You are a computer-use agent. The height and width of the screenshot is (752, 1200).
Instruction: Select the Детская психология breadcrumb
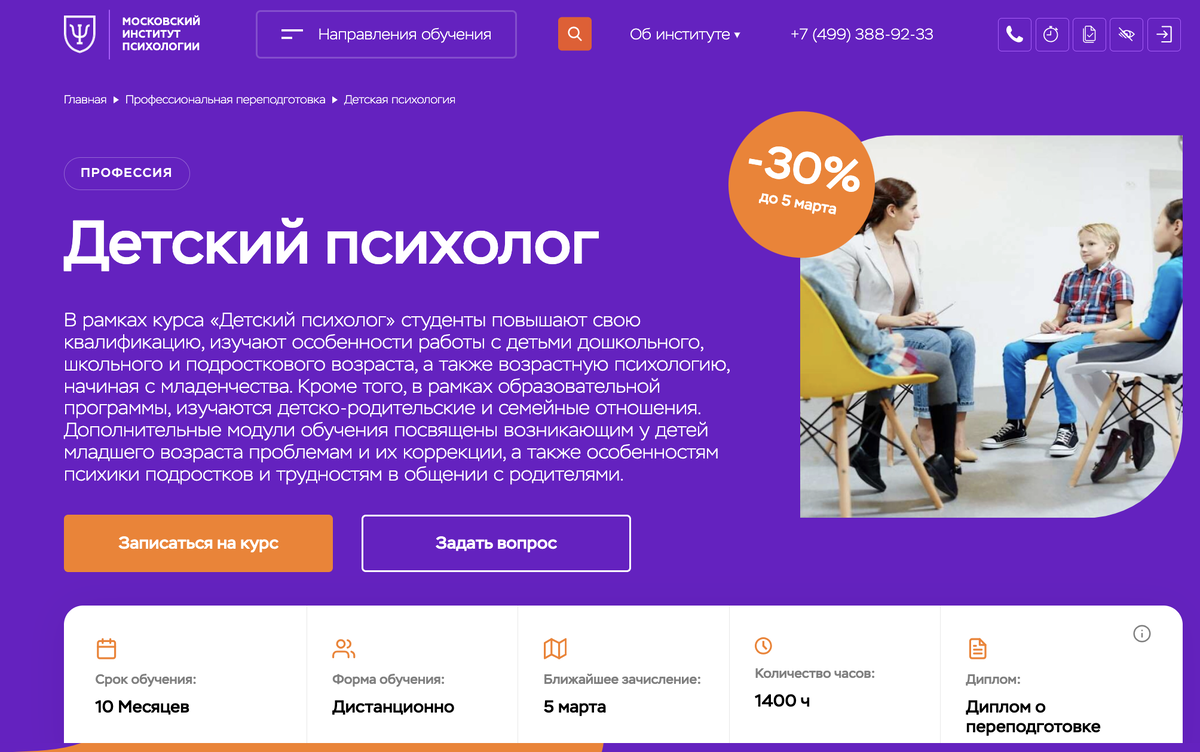(400, 100)
